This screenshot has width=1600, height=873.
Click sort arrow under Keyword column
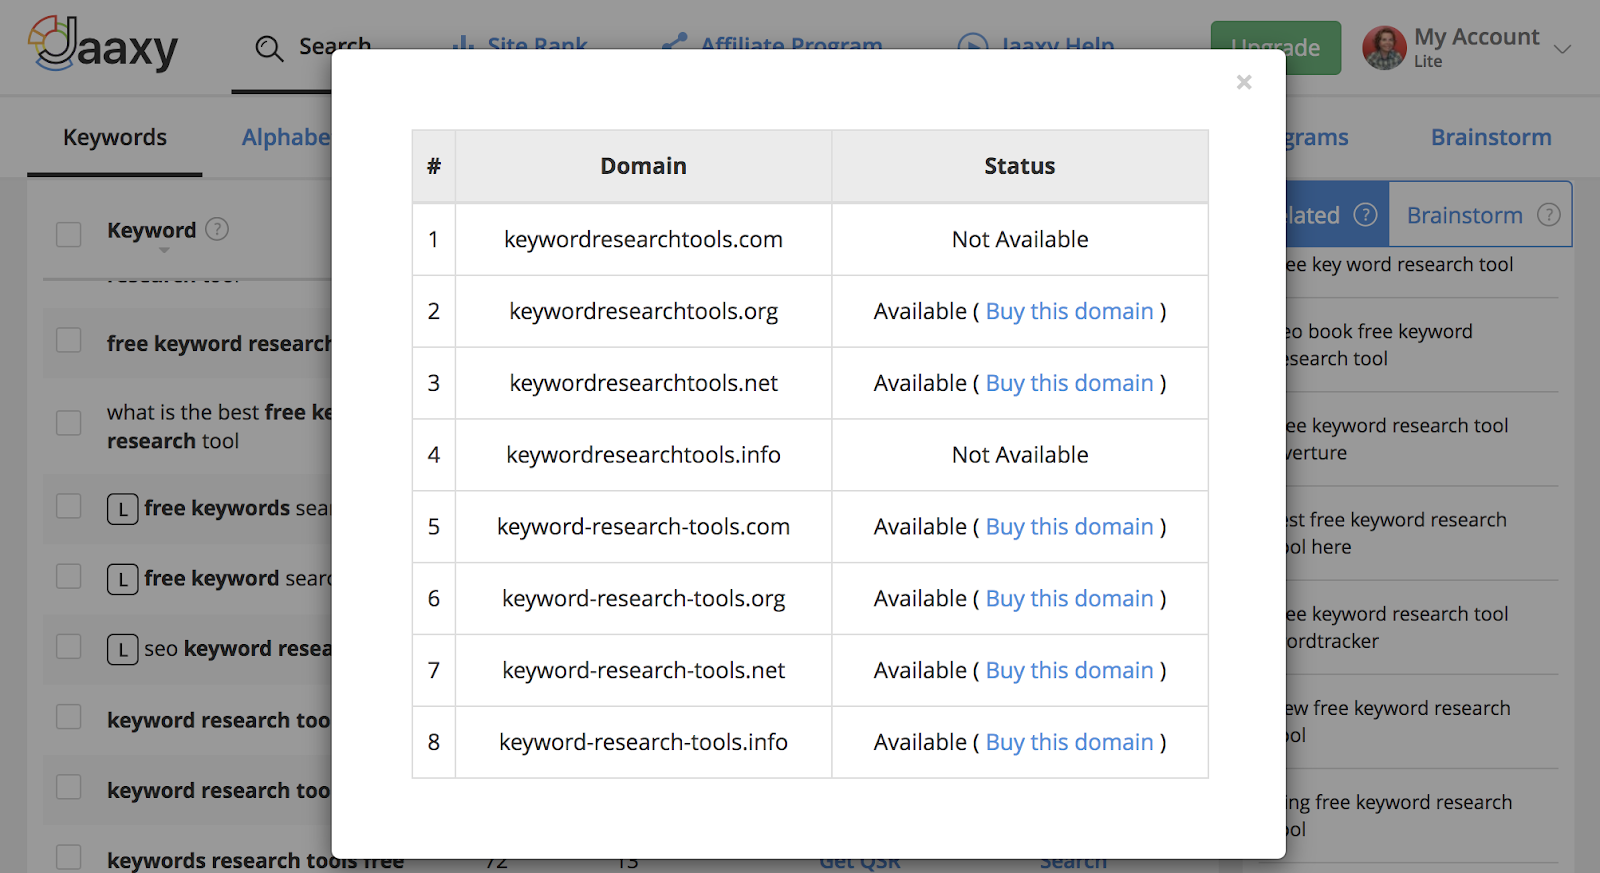164,251
